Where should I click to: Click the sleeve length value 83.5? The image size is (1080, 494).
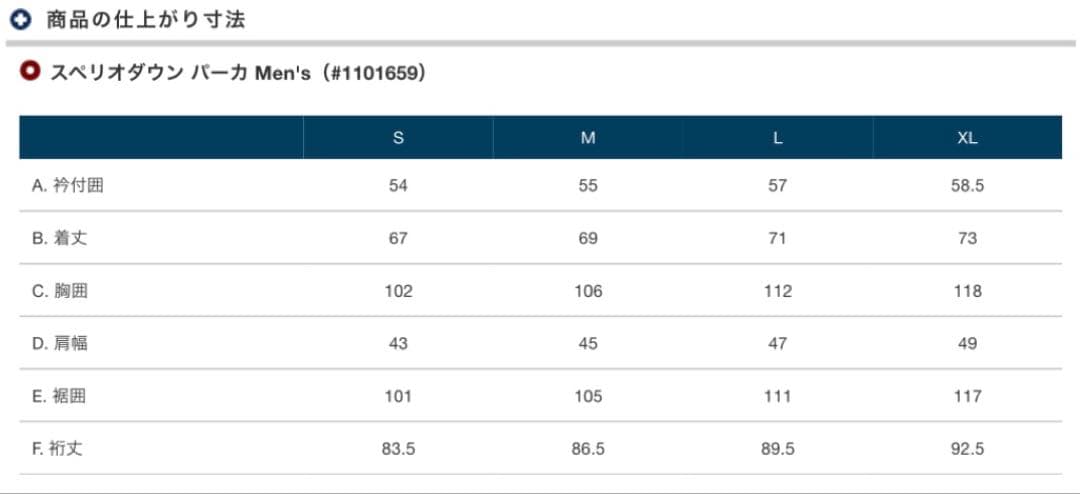tap(398, 449)
